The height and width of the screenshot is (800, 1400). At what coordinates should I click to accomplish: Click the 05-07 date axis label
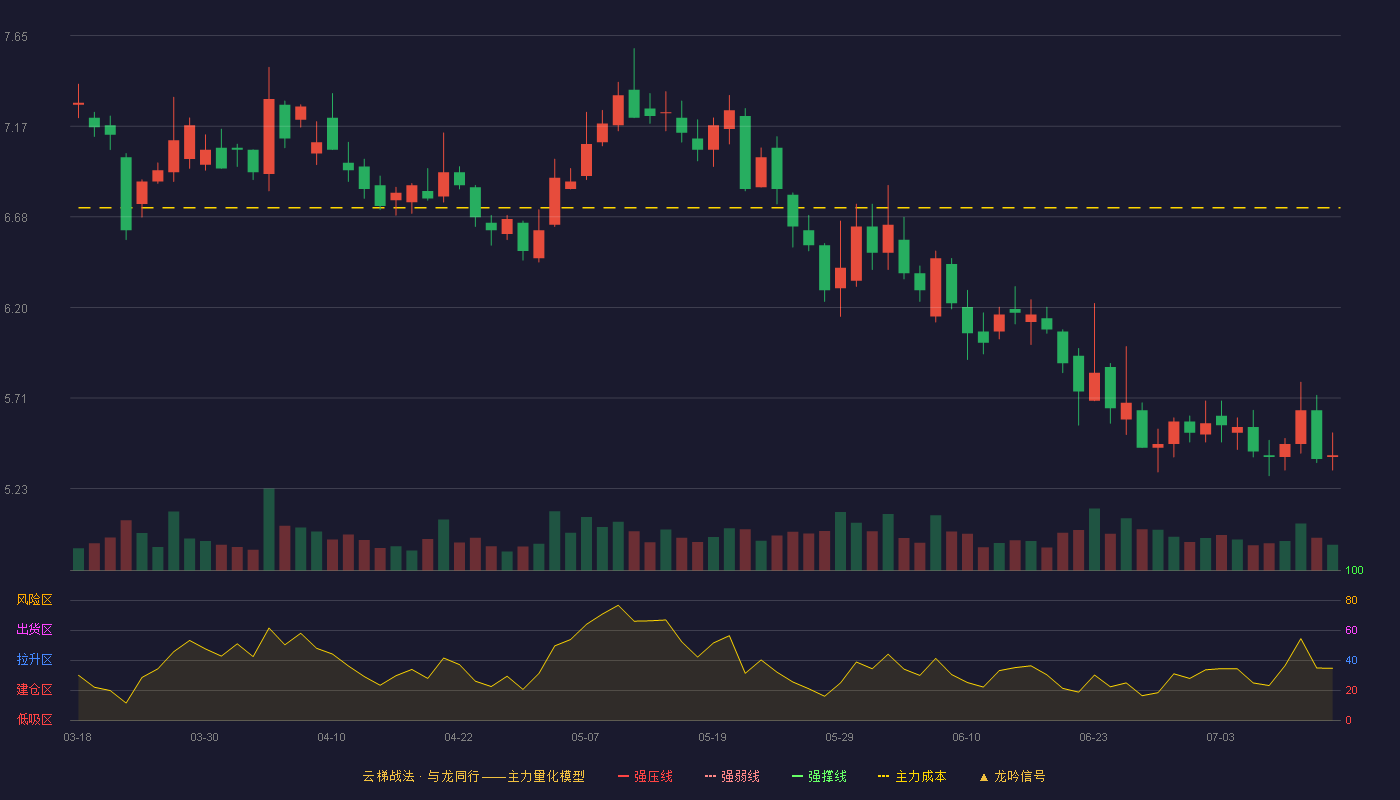click(585, 737)
